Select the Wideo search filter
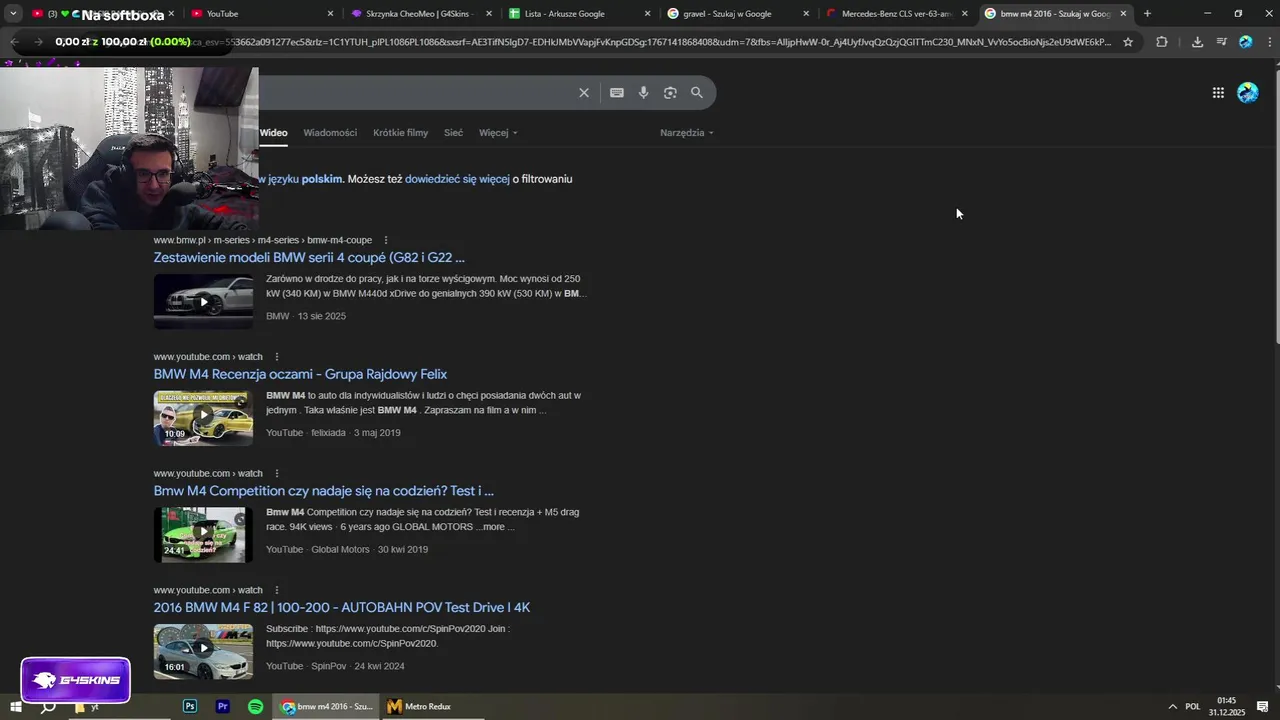 (273, 133)
